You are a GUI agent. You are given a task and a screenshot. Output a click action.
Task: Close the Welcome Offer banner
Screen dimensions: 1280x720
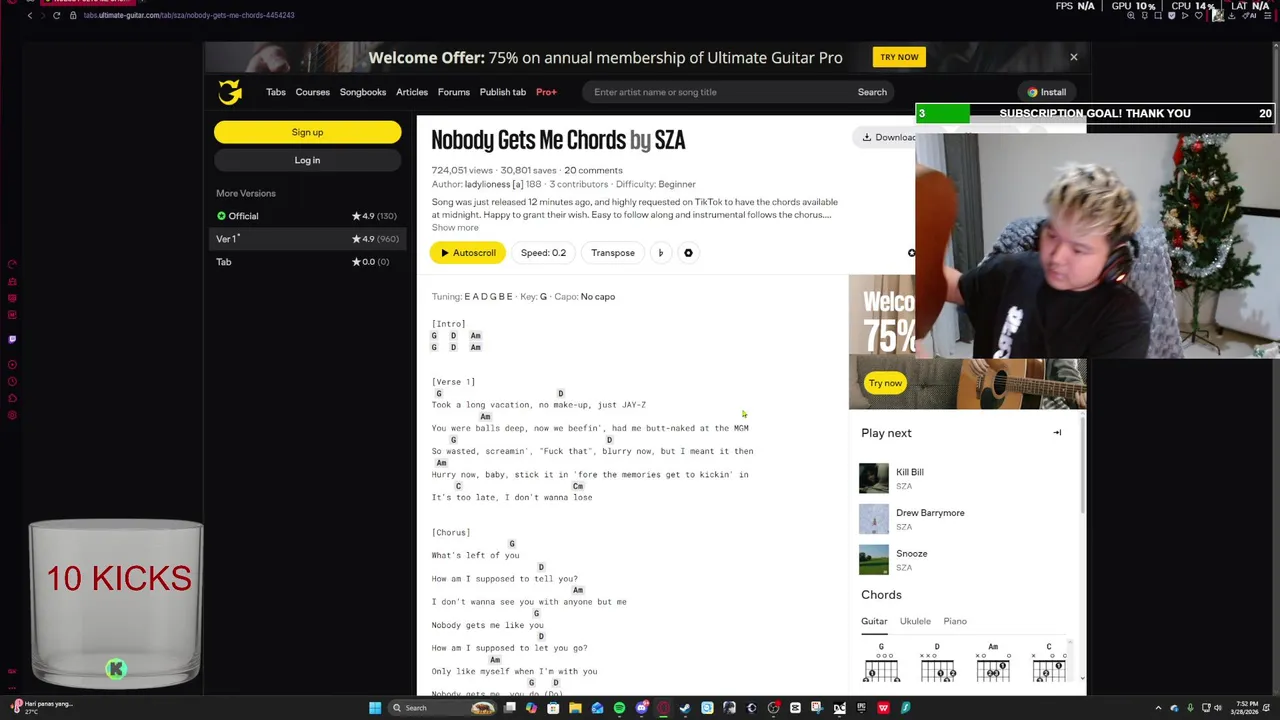point(1074,57)
